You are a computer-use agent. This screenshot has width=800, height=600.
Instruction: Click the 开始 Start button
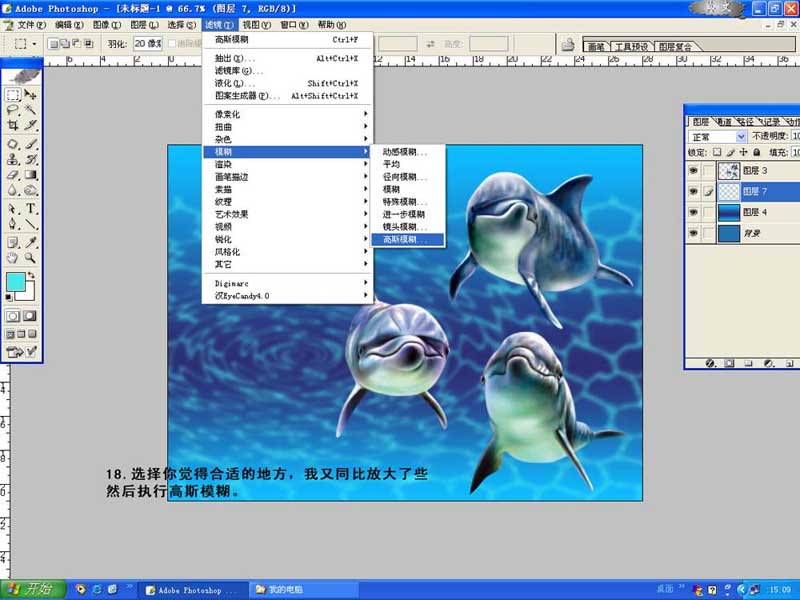(33, 589)
